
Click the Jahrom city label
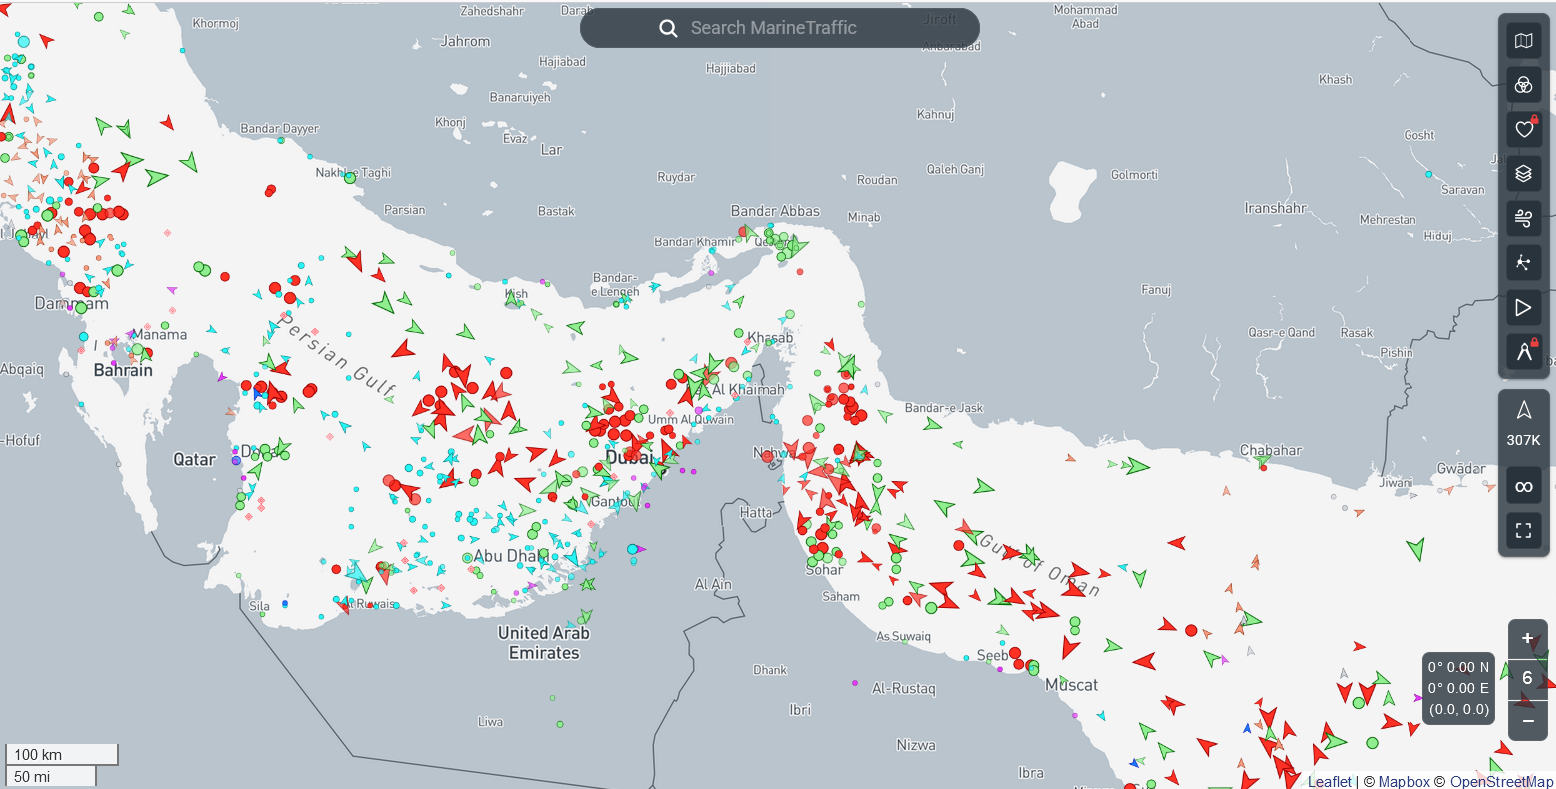point(466,42)
